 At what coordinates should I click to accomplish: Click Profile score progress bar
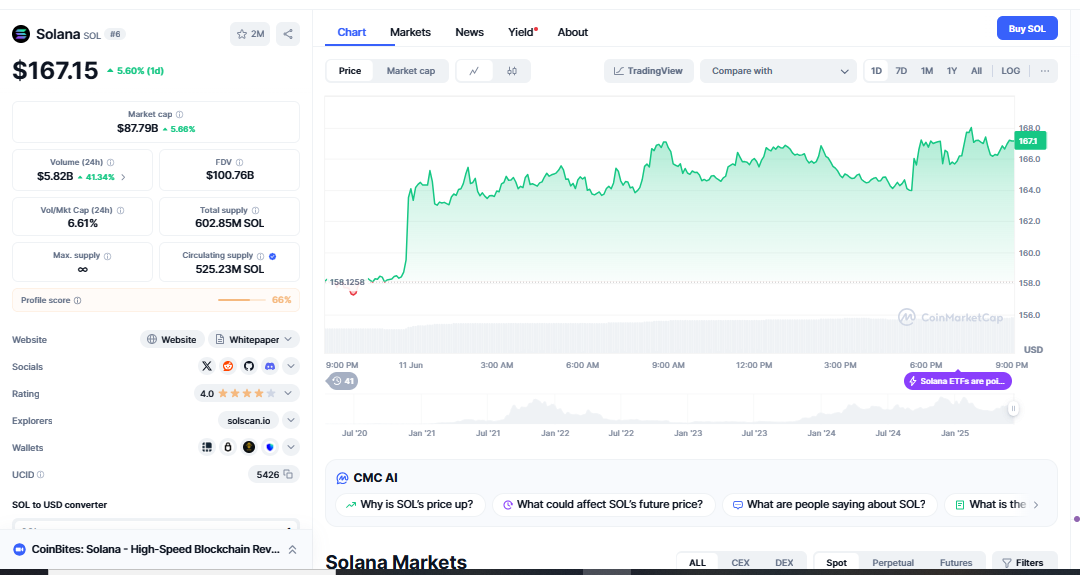(242, 300)
